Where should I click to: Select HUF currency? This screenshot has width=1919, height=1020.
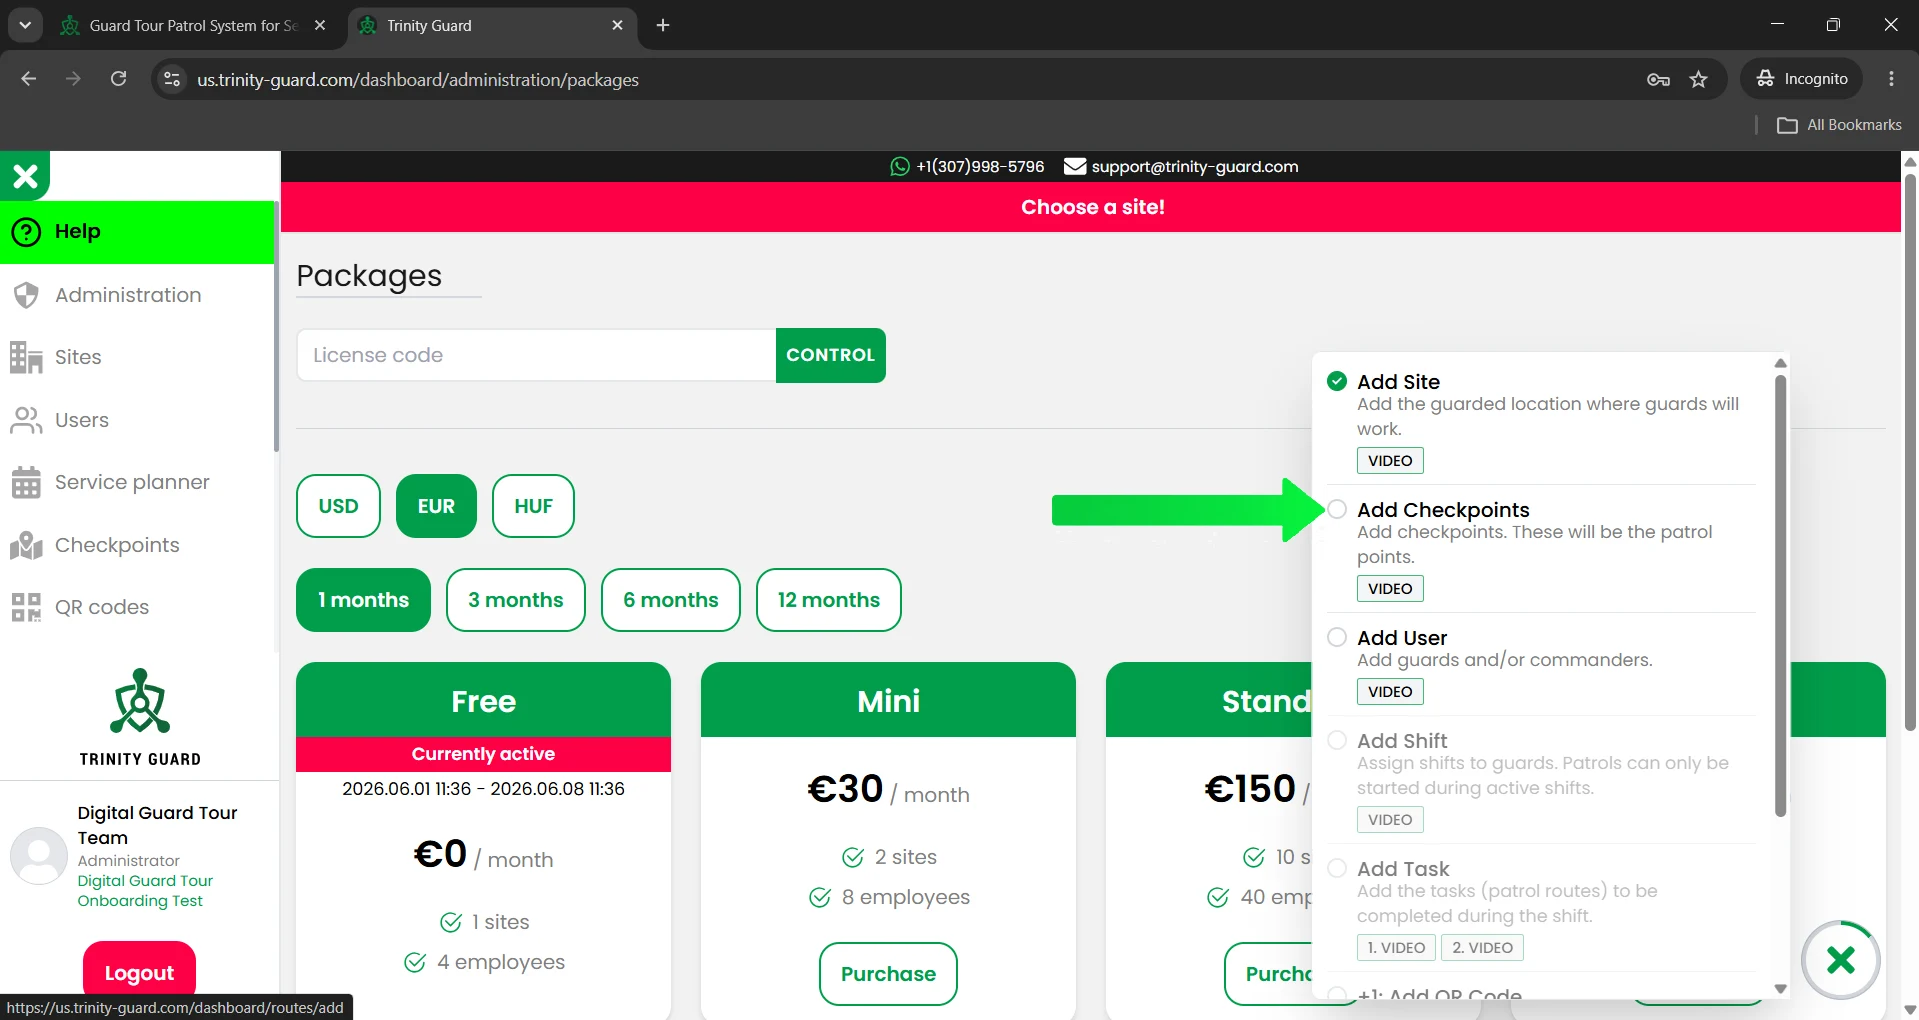tap(533, 506)
